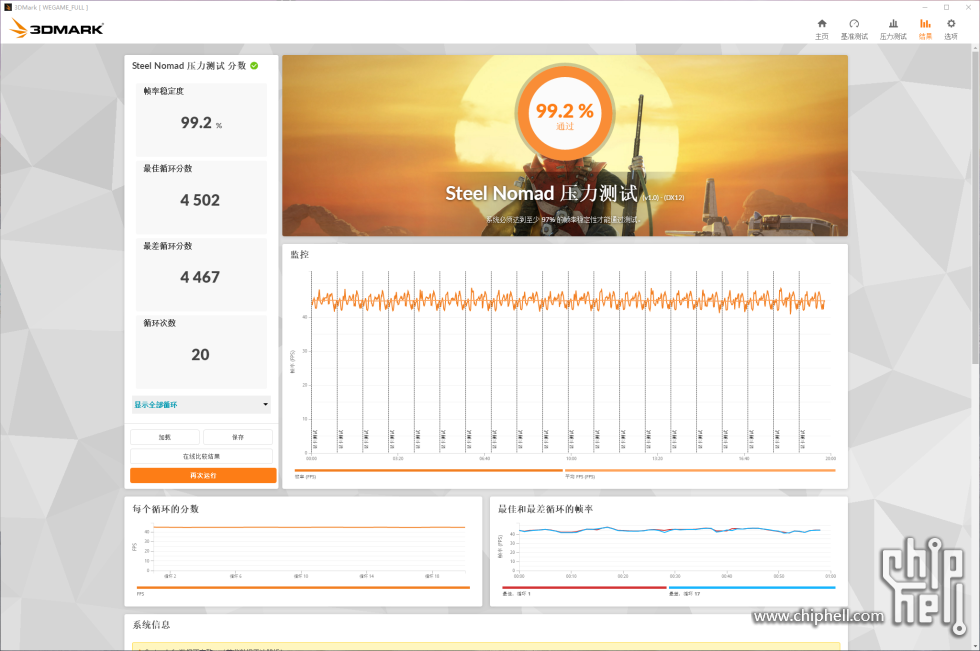Toggle the 平均 FPS legend bar in the 监控 chart
Viewport: 980px width, 651px height.
[x=700, y=470]
